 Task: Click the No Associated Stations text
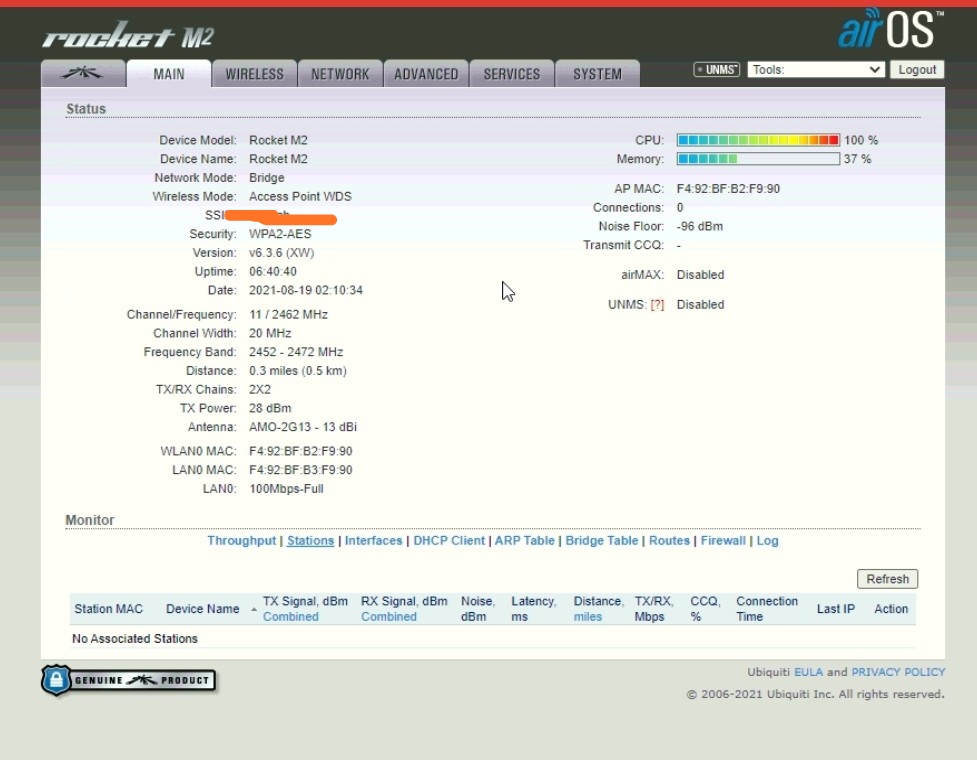click(x=135, y=639)
